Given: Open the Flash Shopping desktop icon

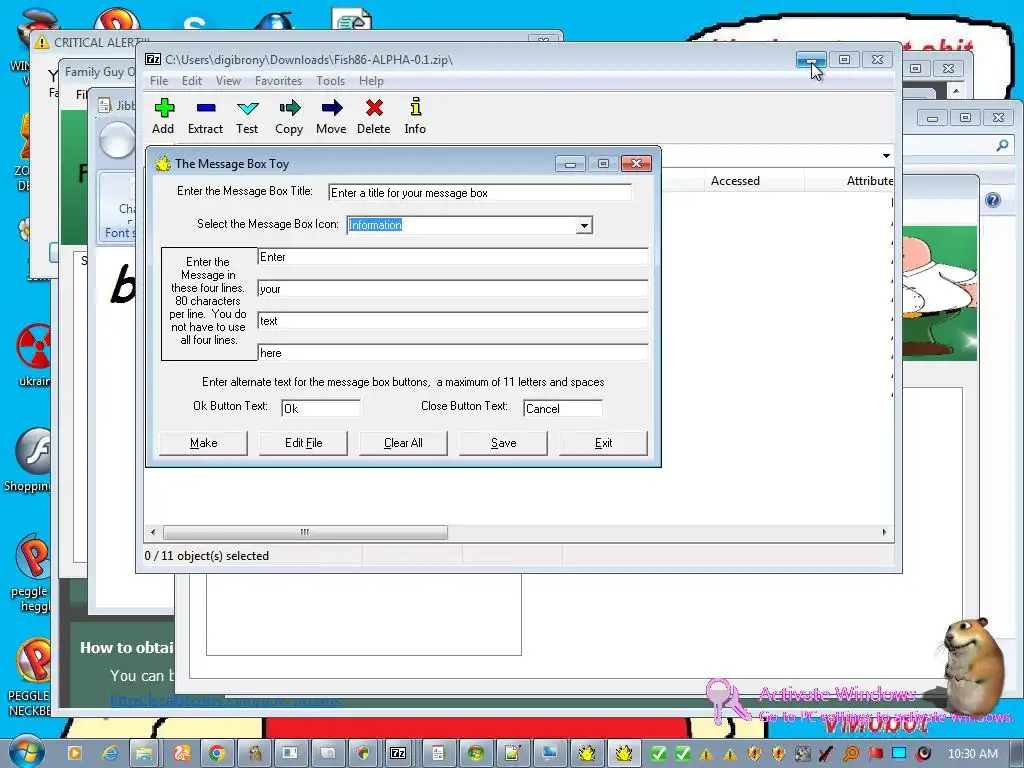Looking at the screenshot, I should pyautogui.click(x=33, y=451).
